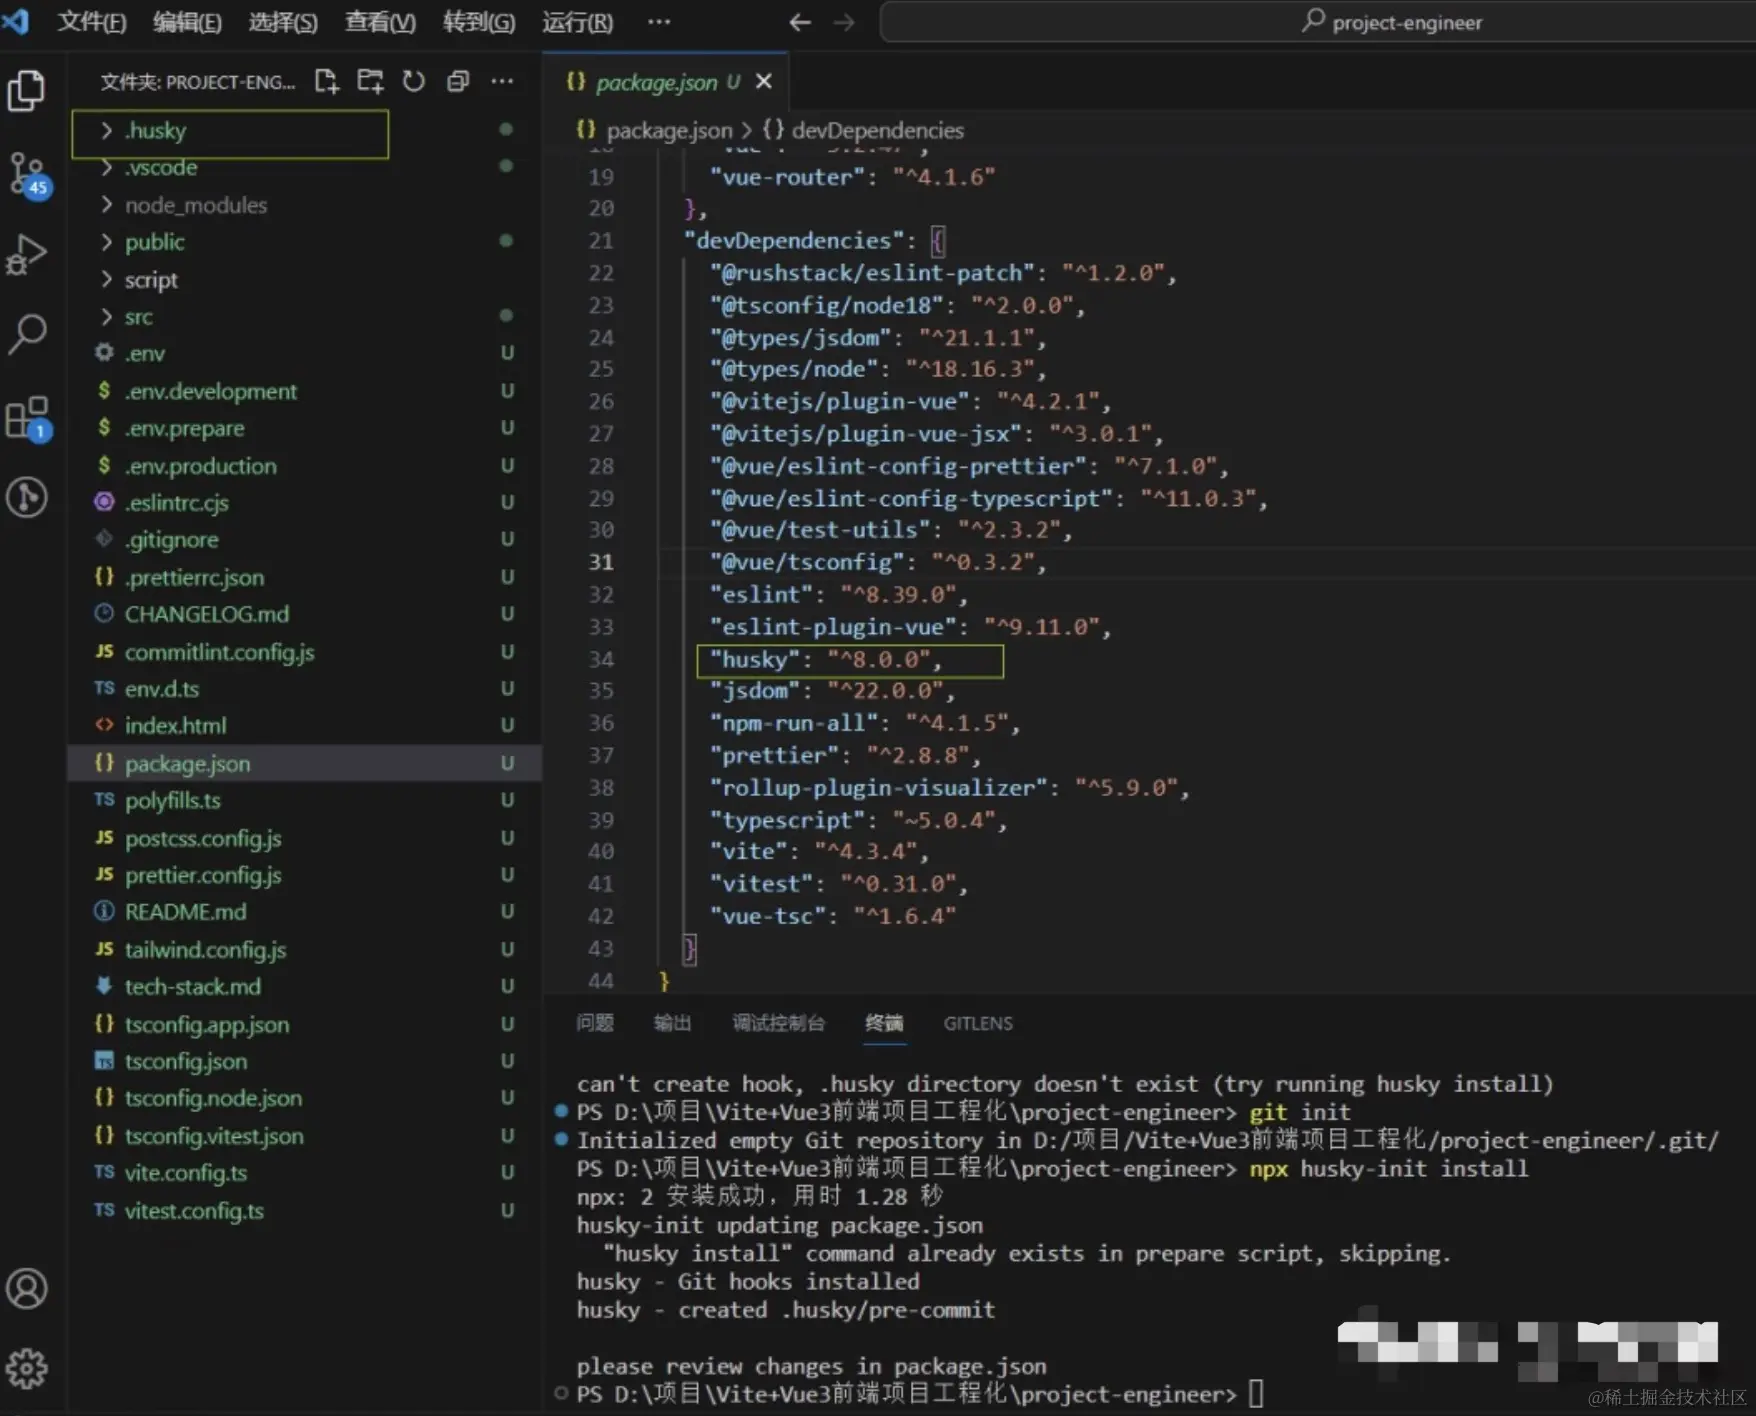Place cursor on the "husky" dependency line

tap(826, 660)
